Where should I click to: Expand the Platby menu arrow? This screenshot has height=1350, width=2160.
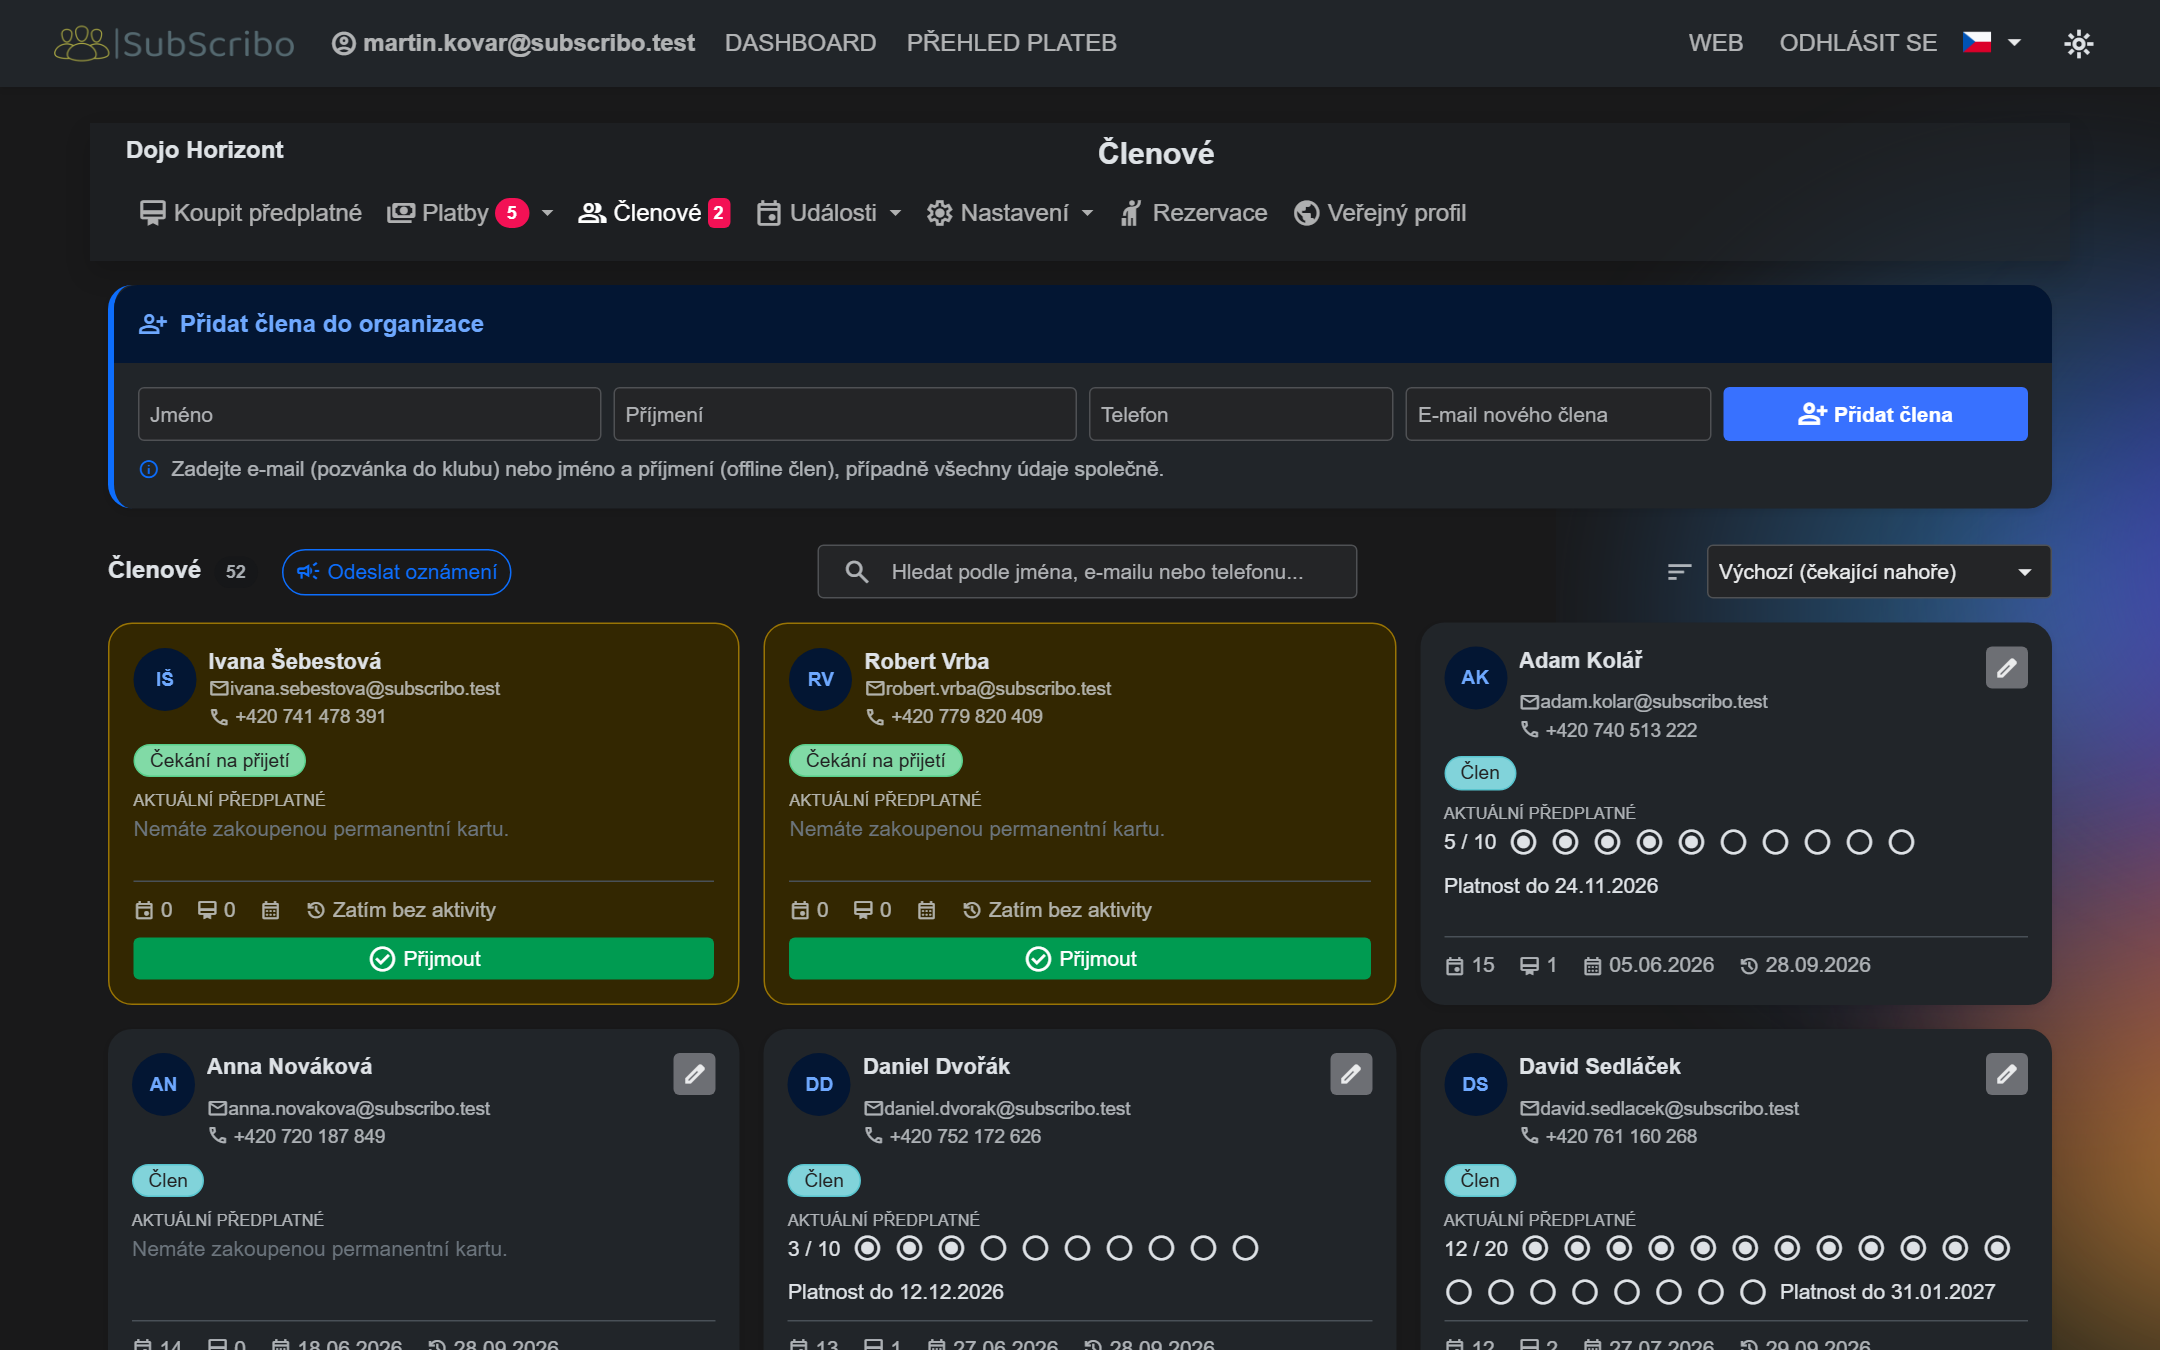(x=547, y=213)
